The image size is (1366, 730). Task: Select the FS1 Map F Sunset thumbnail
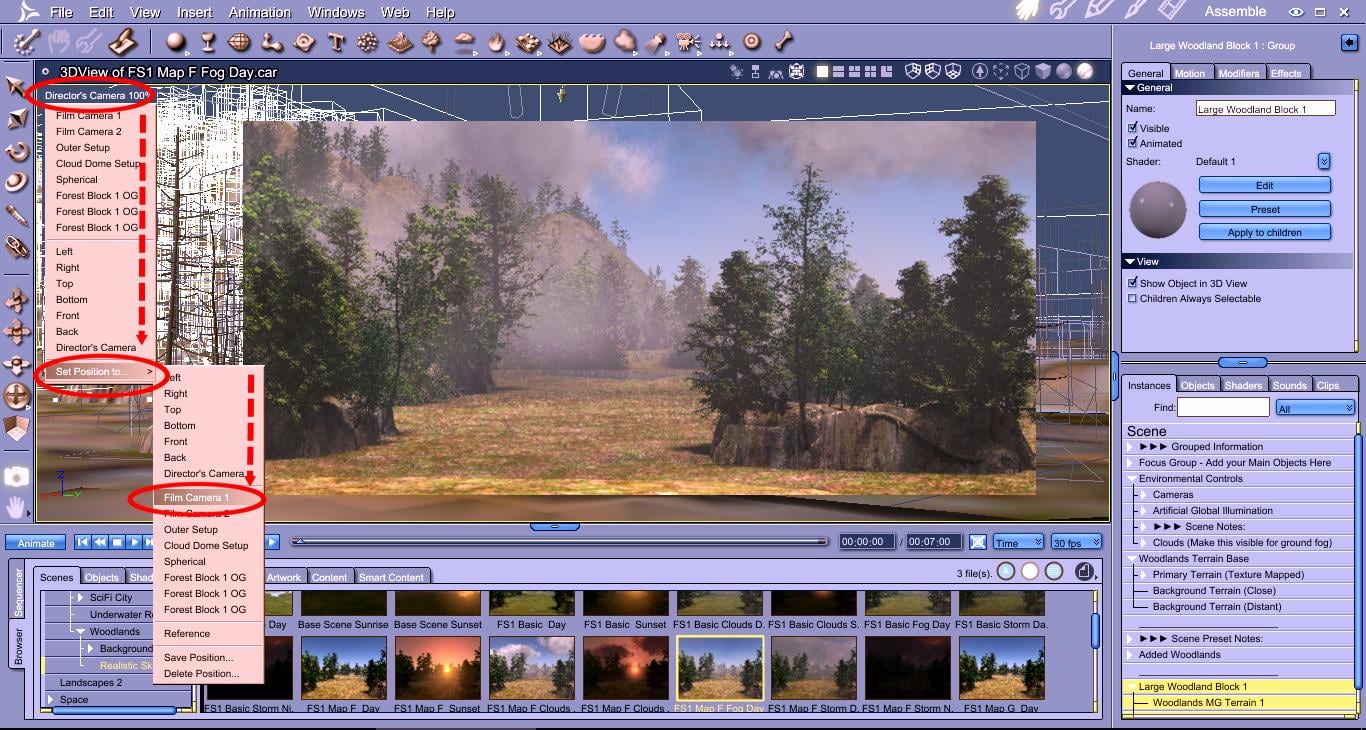[438, 668]
